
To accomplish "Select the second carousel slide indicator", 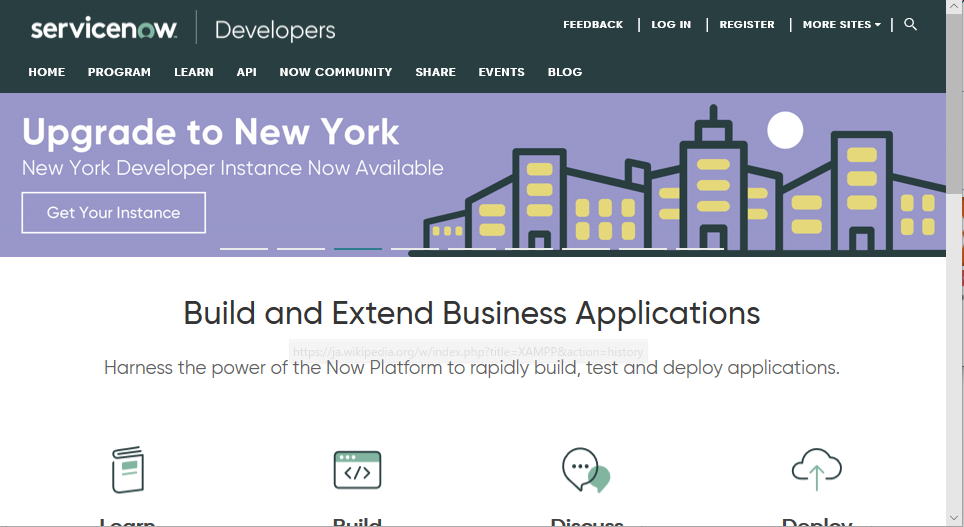I will pos(301,248).
